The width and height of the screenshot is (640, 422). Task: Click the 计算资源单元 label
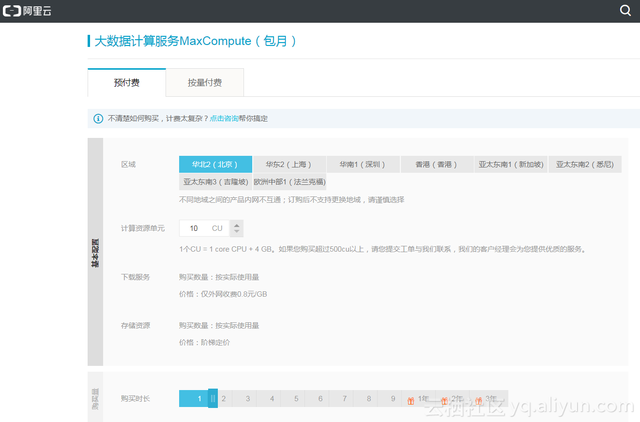143,228
